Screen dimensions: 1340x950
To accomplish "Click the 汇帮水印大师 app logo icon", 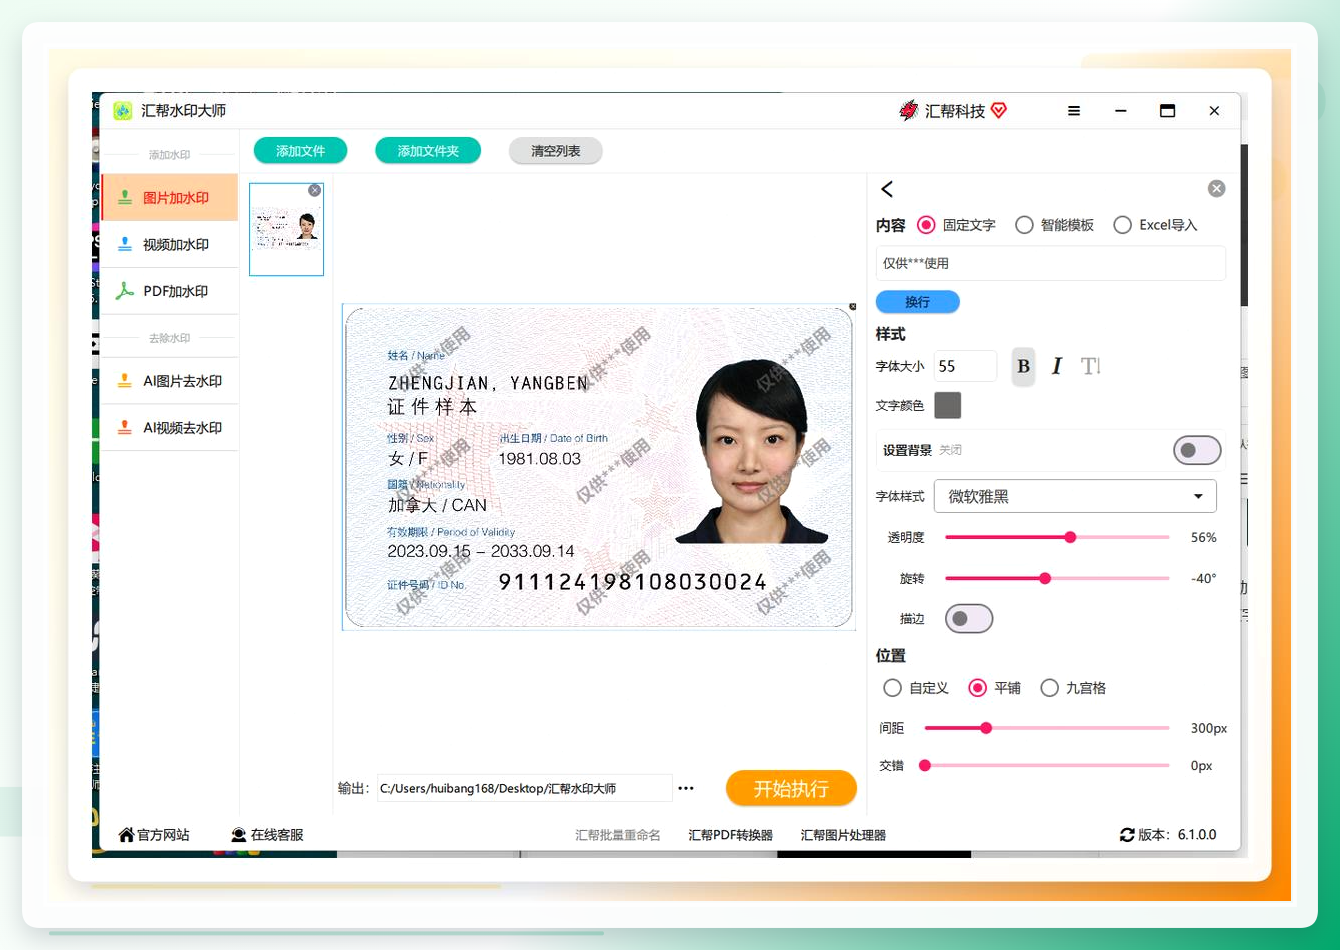I will [123, 111].
